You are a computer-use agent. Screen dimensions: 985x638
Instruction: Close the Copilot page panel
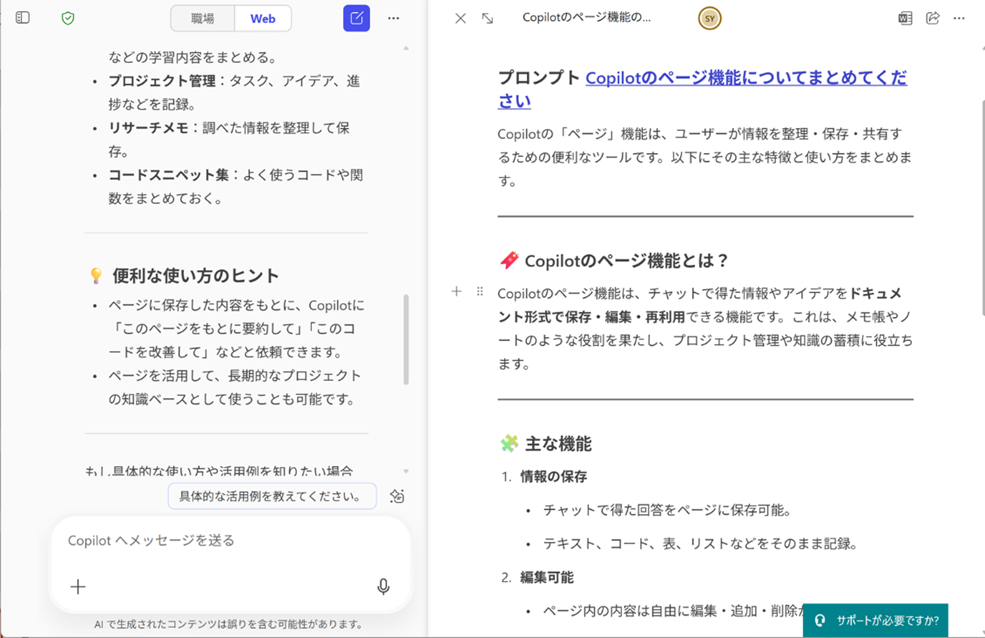pyautogui.click(x=460, y=18)
